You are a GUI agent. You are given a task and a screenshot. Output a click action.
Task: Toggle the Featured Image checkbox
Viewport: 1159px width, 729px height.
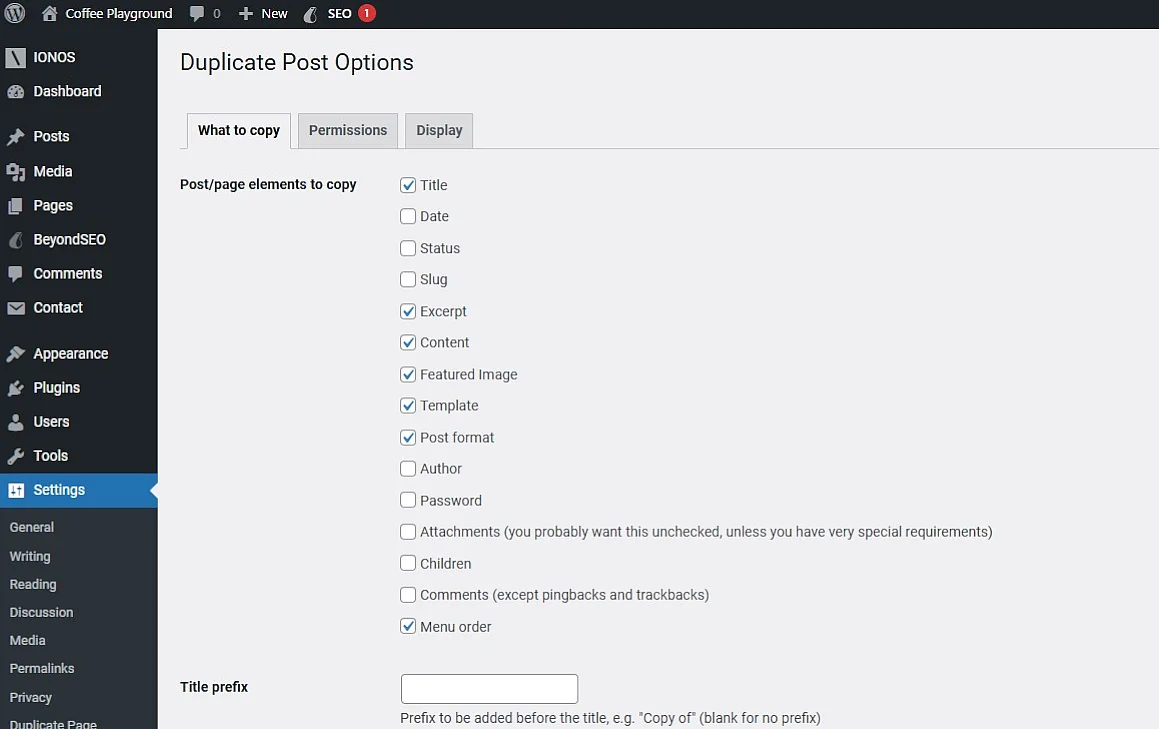[x=408, y=374]
